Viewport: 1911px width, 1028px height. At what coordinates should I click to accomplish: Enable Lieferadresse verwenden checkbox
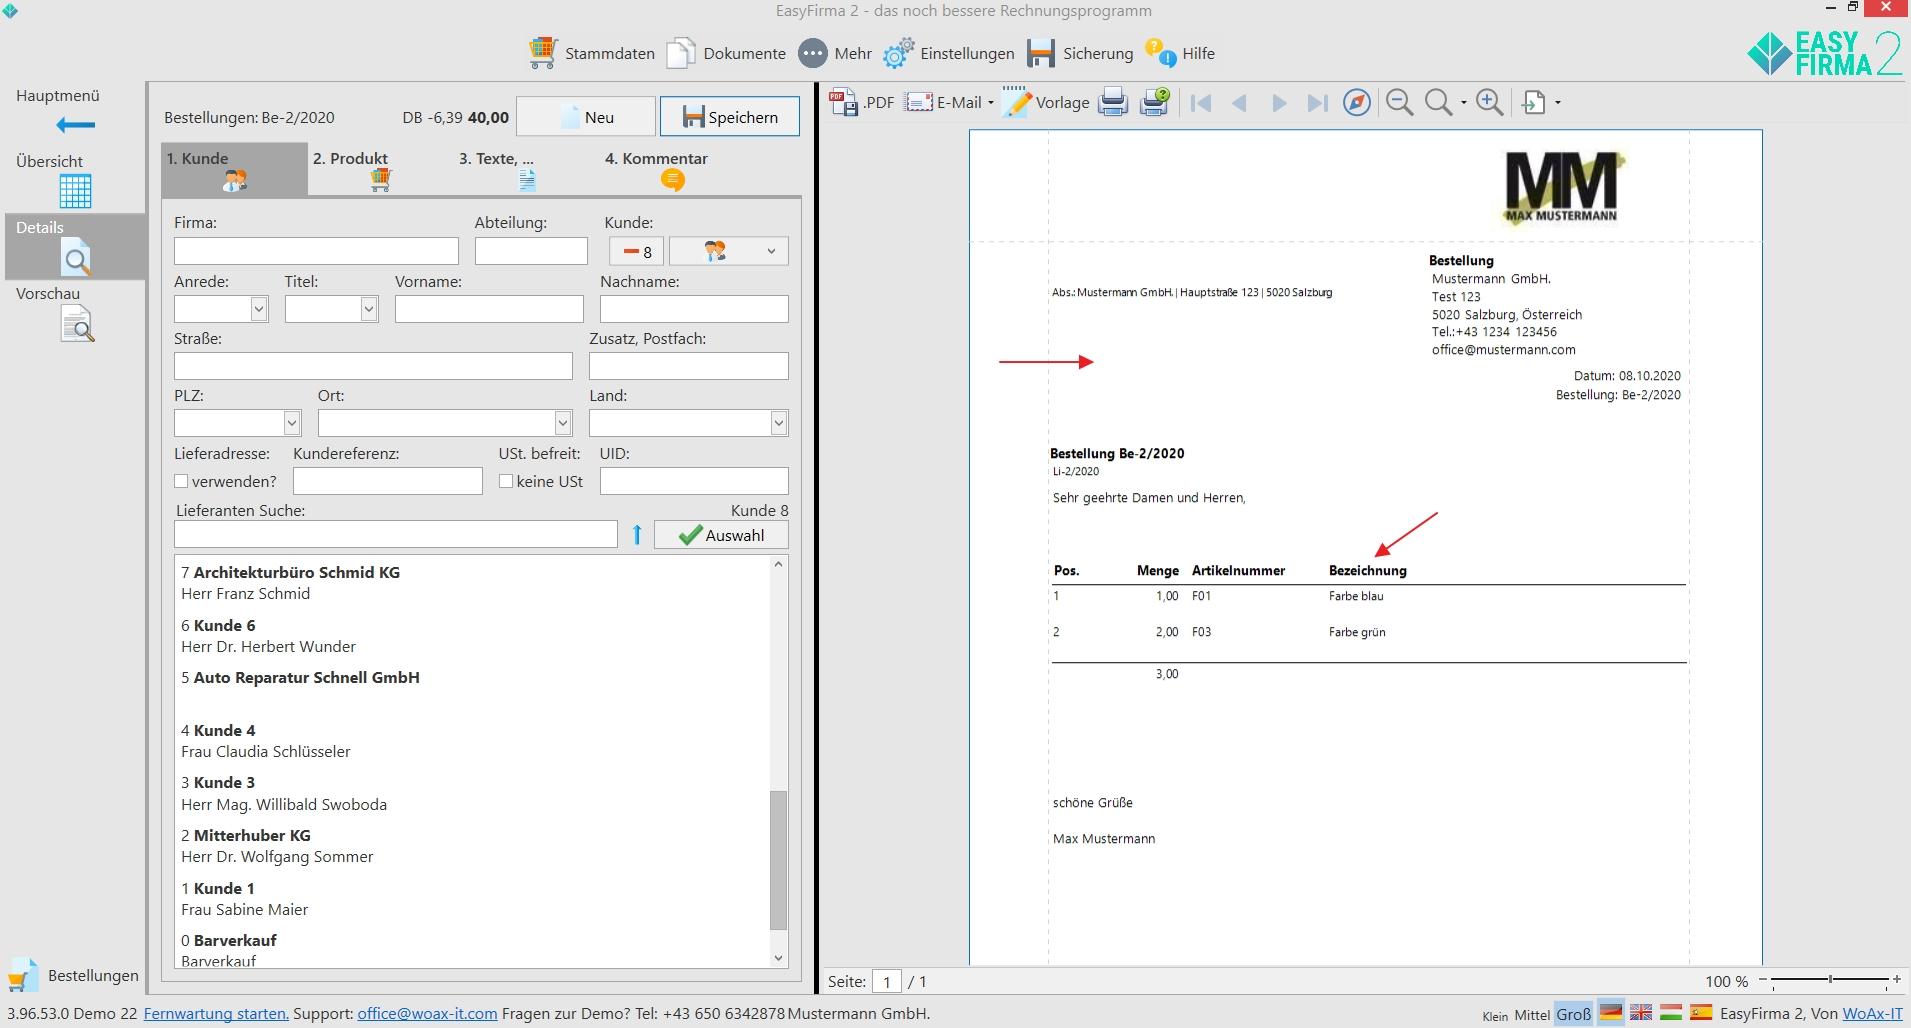182,481
